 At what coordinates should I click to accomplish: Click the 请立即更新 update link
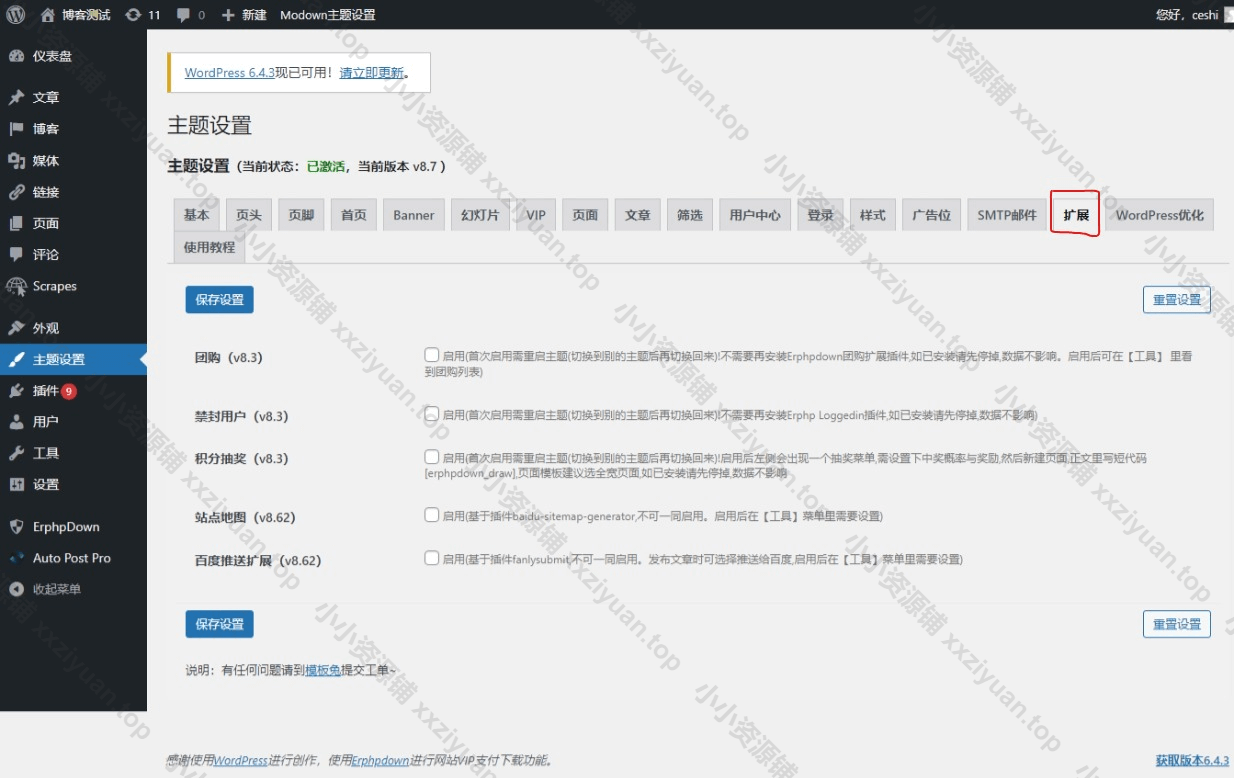pos(372,73)
